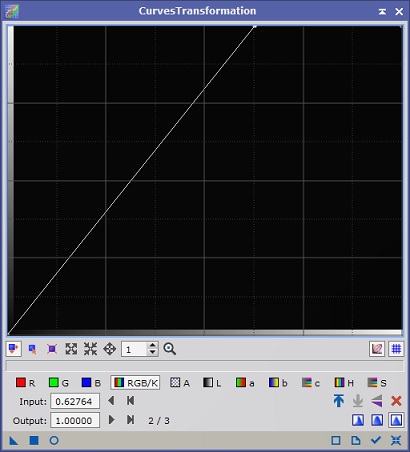Click the CurvesTransformation title bar icon
410x452 pixels.
tap(12, 11)
